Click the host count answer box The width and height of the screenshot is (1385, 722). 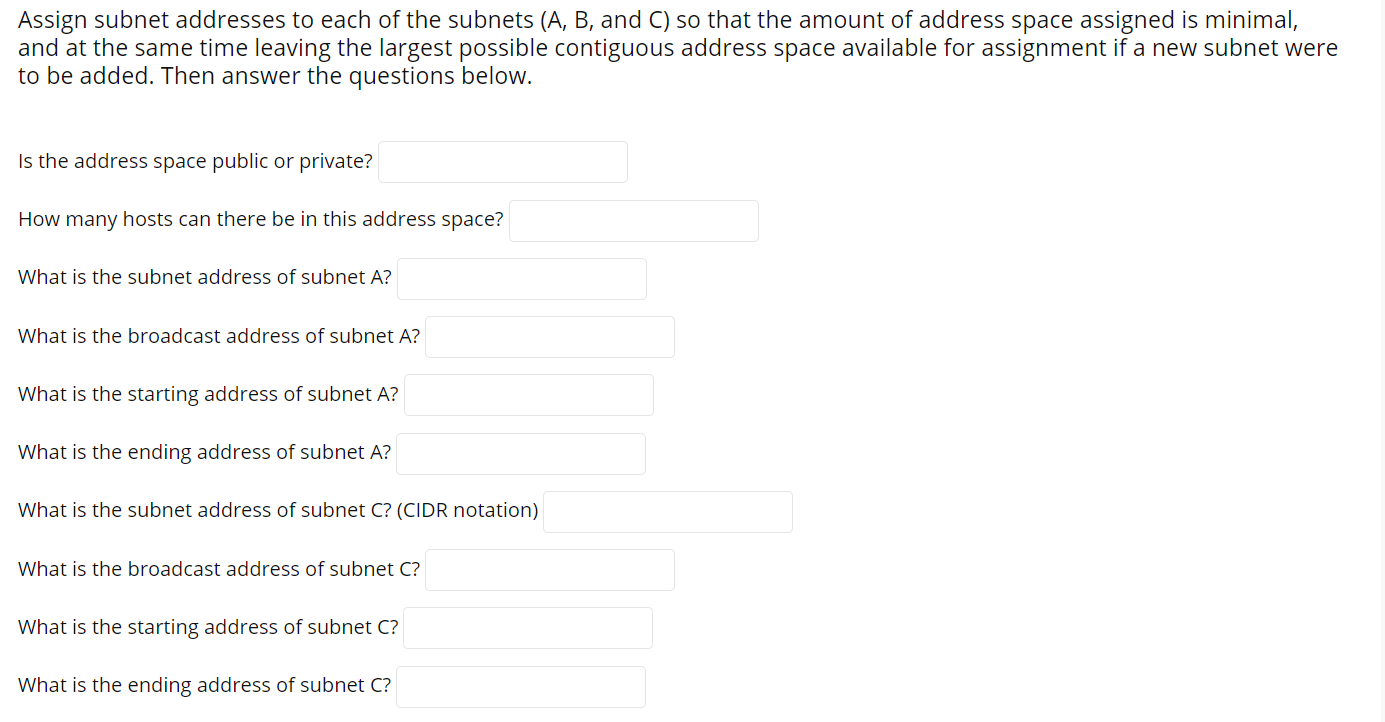coord(633,220)
